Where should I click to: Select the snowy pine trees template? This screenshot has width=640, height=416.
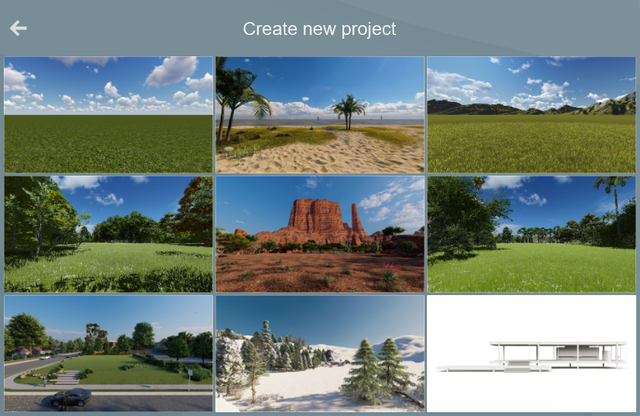pos(320,353)
